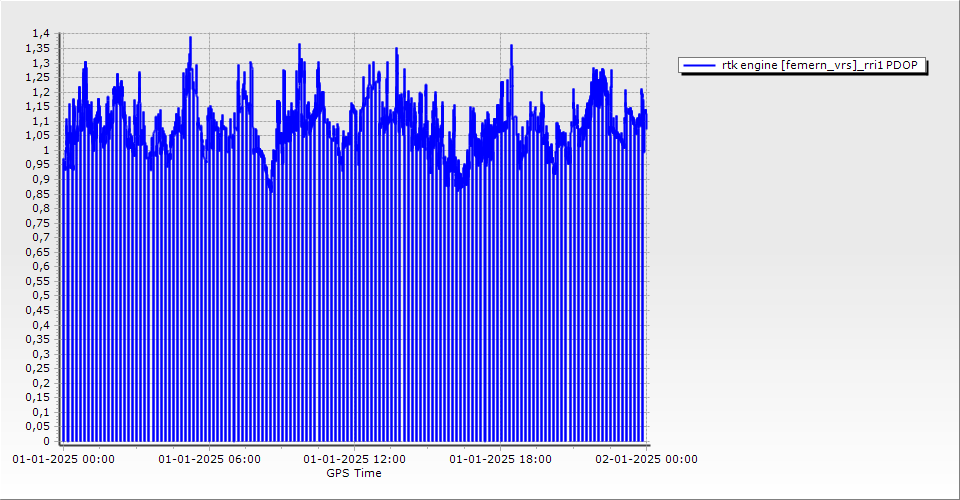Image resolution: width=960 pixels, height=500 pixels.
Task: Click the highest PDOP peak before 06:00
Action: (190, 39)
